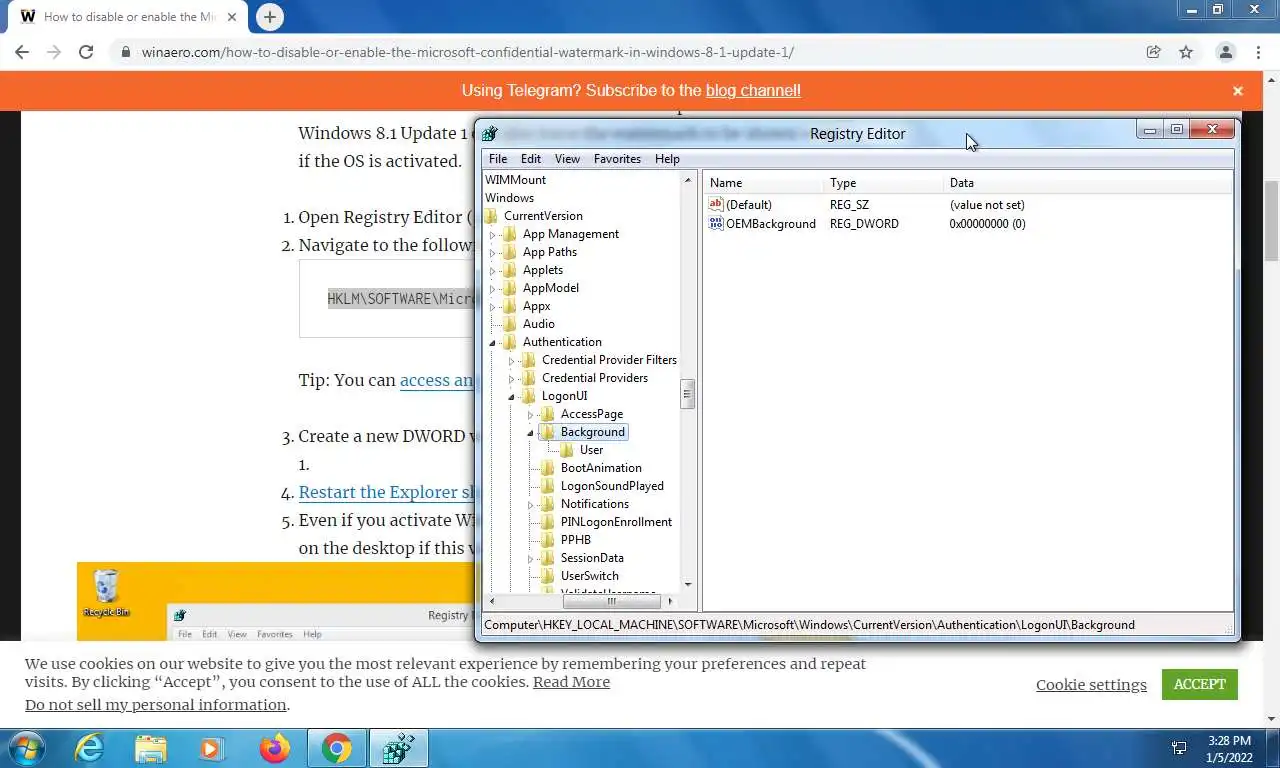
Task: Click the Credential Provider Filters folder icon
Action: pyautogui.click(x=529, y=360)
